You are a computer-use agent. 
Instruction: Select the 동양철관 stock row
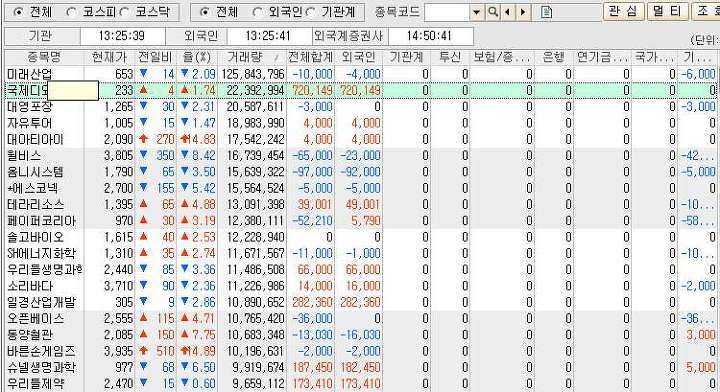coord(360,335)
